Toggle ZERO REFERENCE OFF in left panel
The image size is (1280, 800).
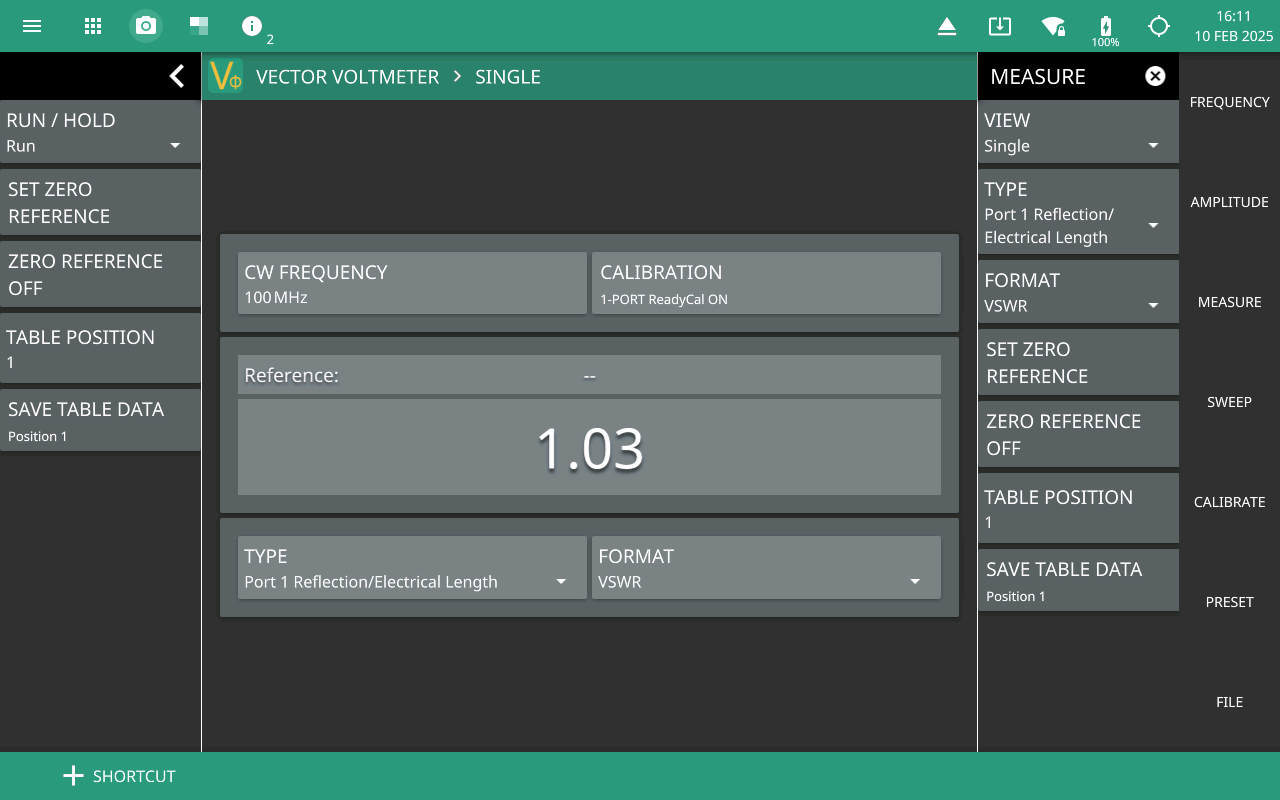click(x=100, y=274)
